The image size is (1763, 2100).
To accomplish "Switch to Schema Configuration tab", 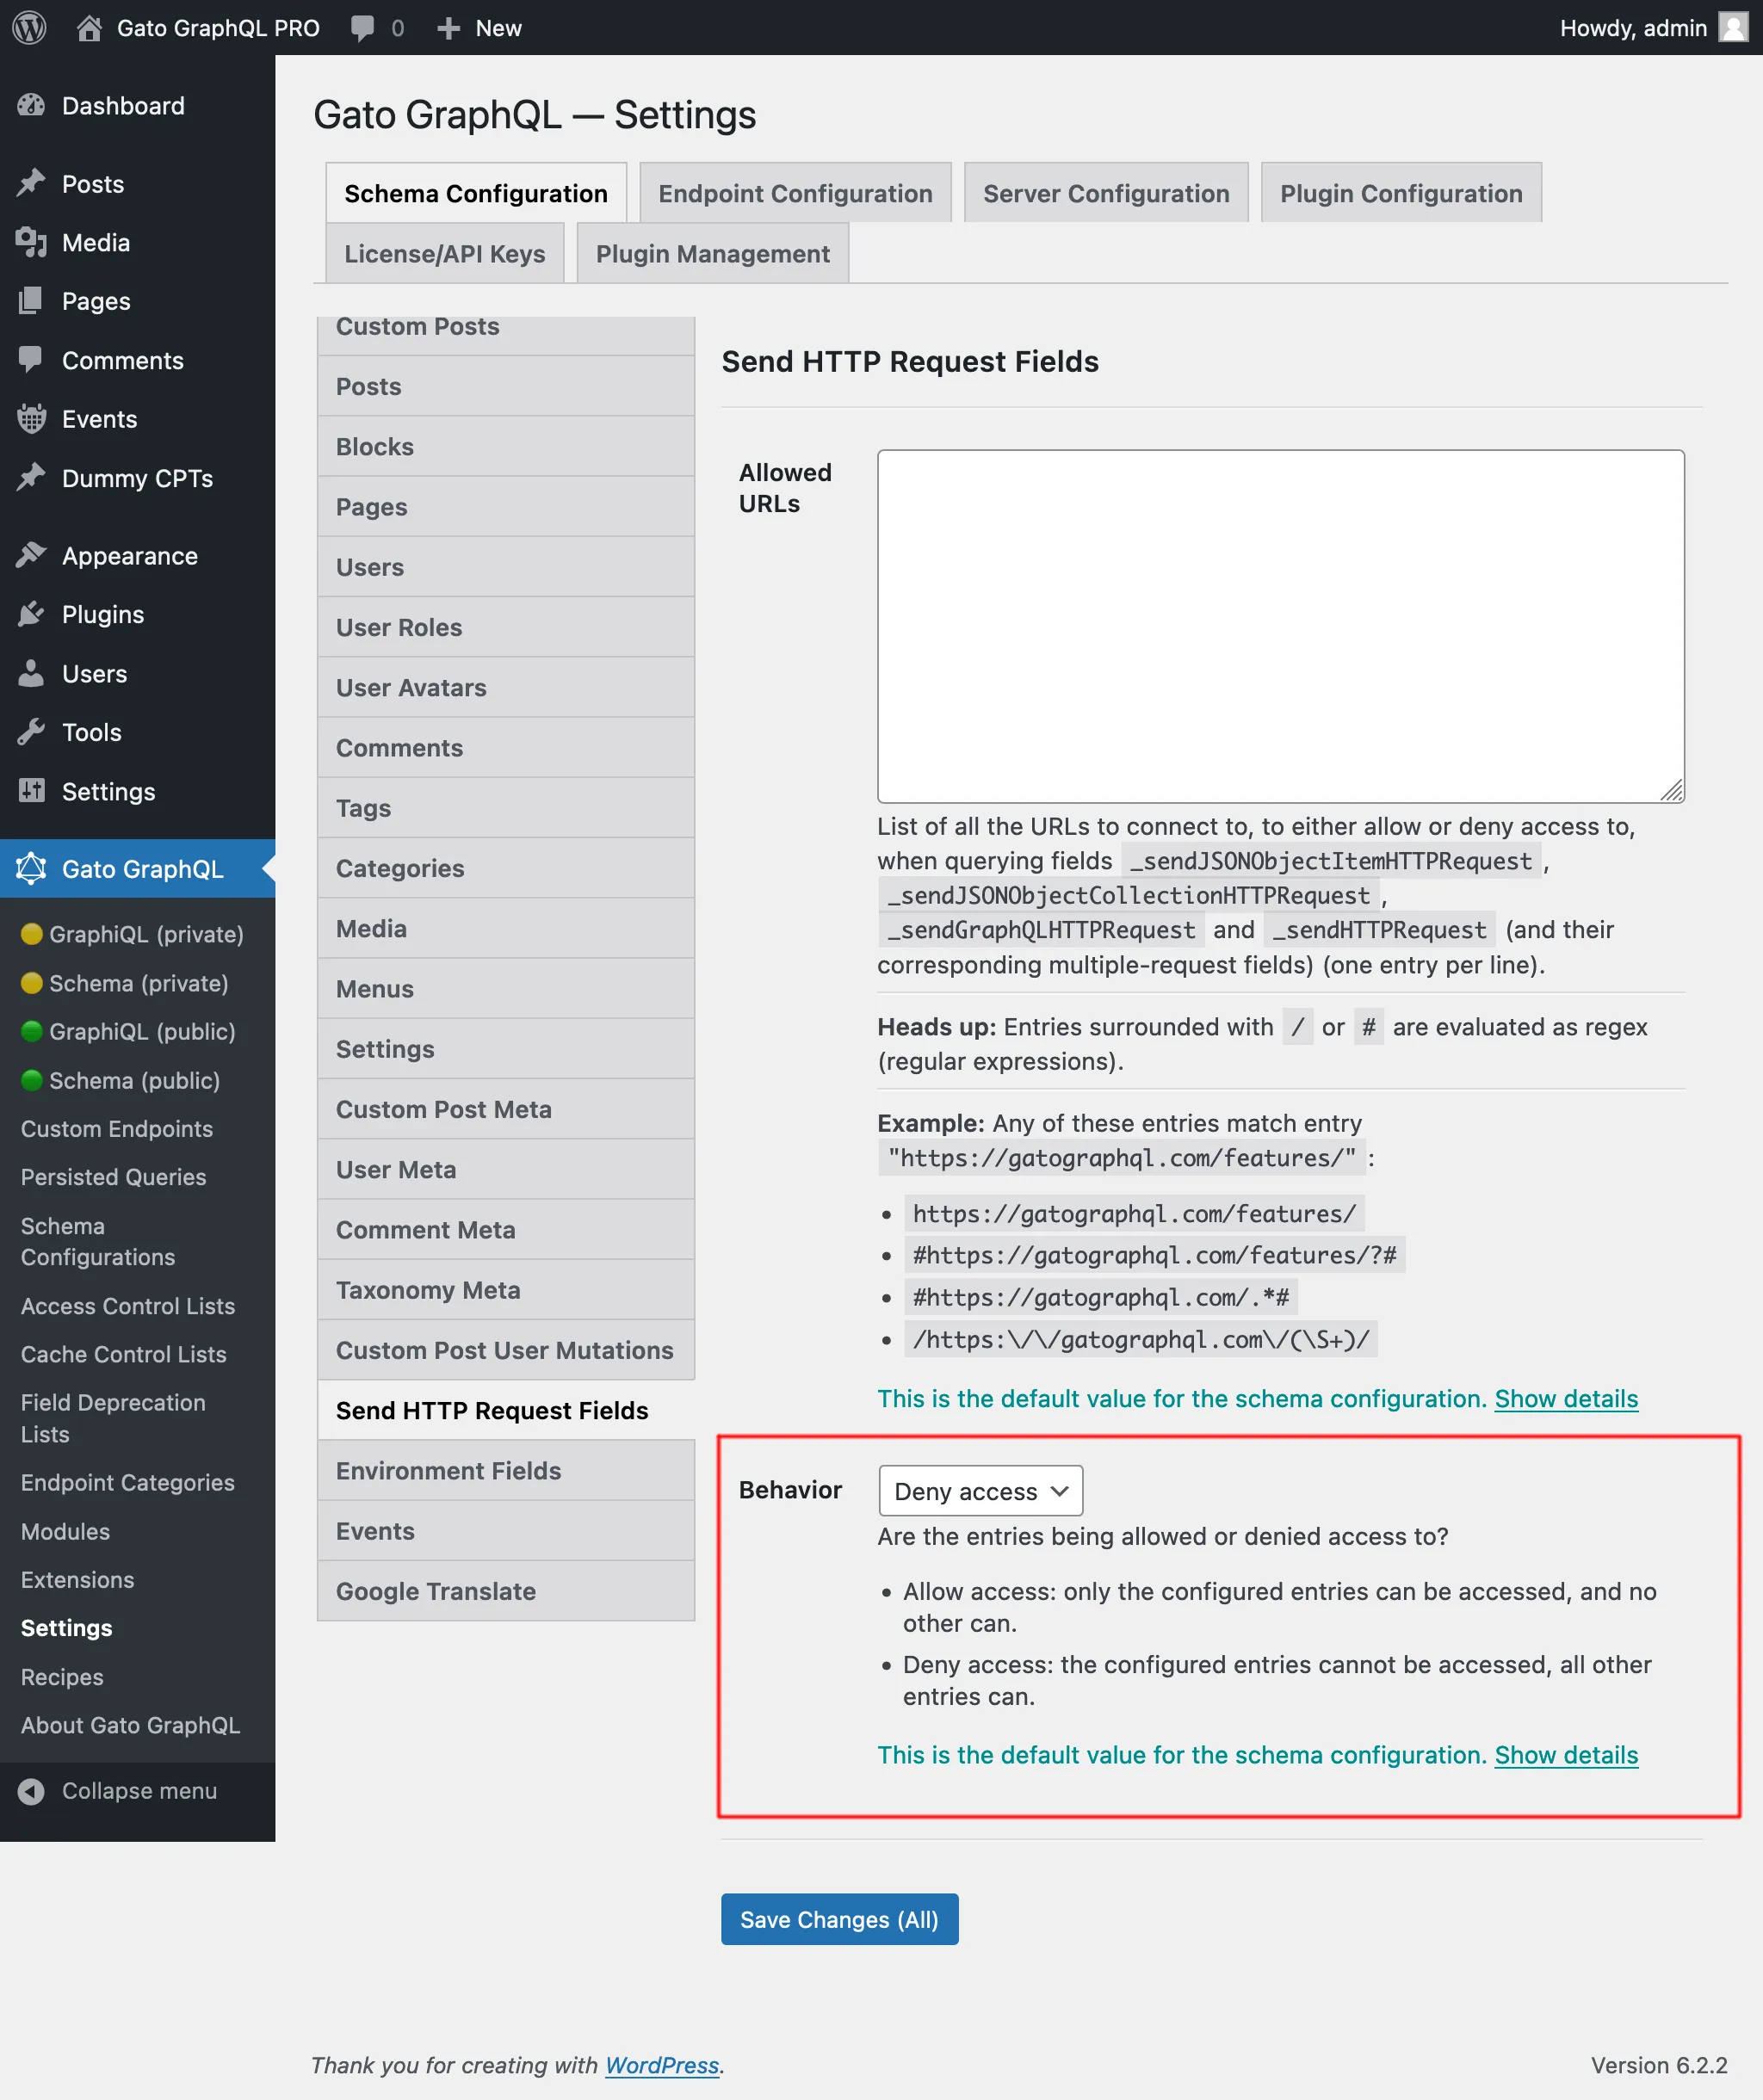I will [476, 193].
